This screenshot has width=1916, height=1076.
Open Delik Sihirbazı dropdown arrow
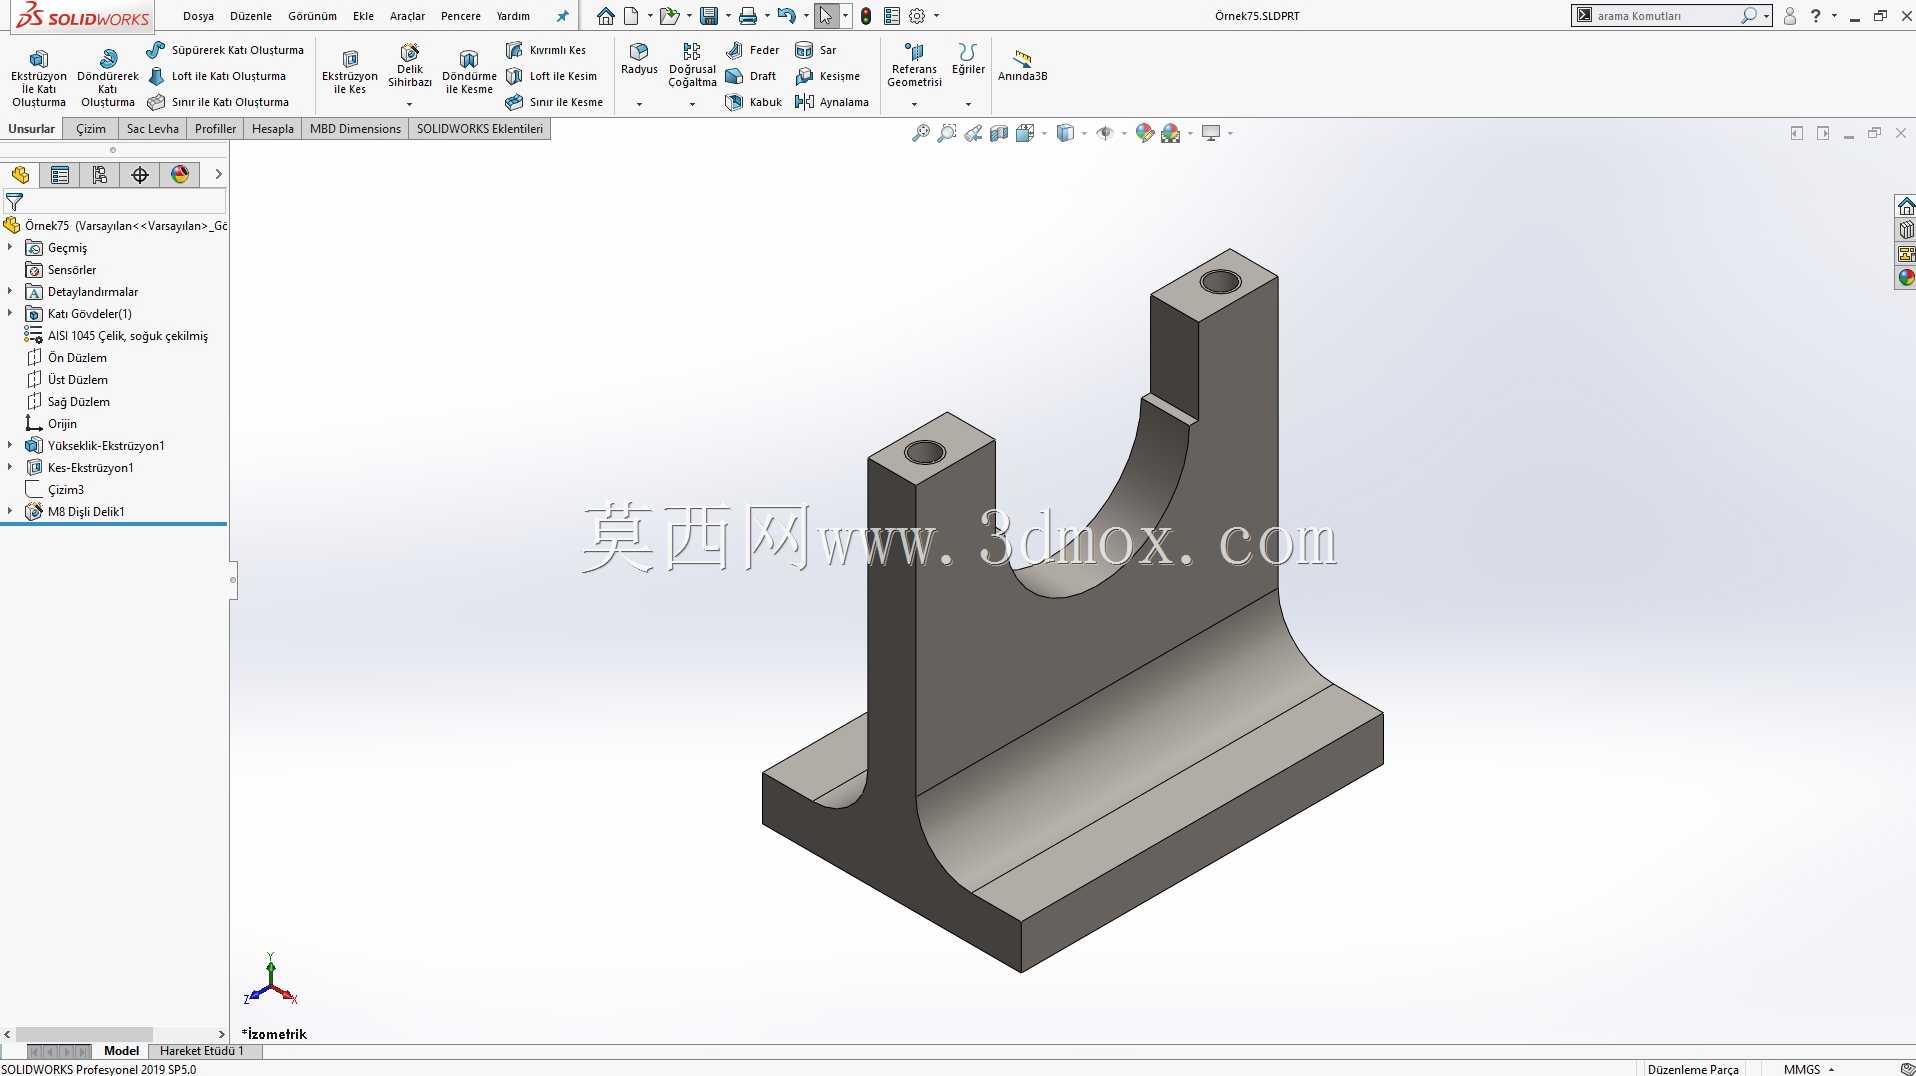coord(409,104)
